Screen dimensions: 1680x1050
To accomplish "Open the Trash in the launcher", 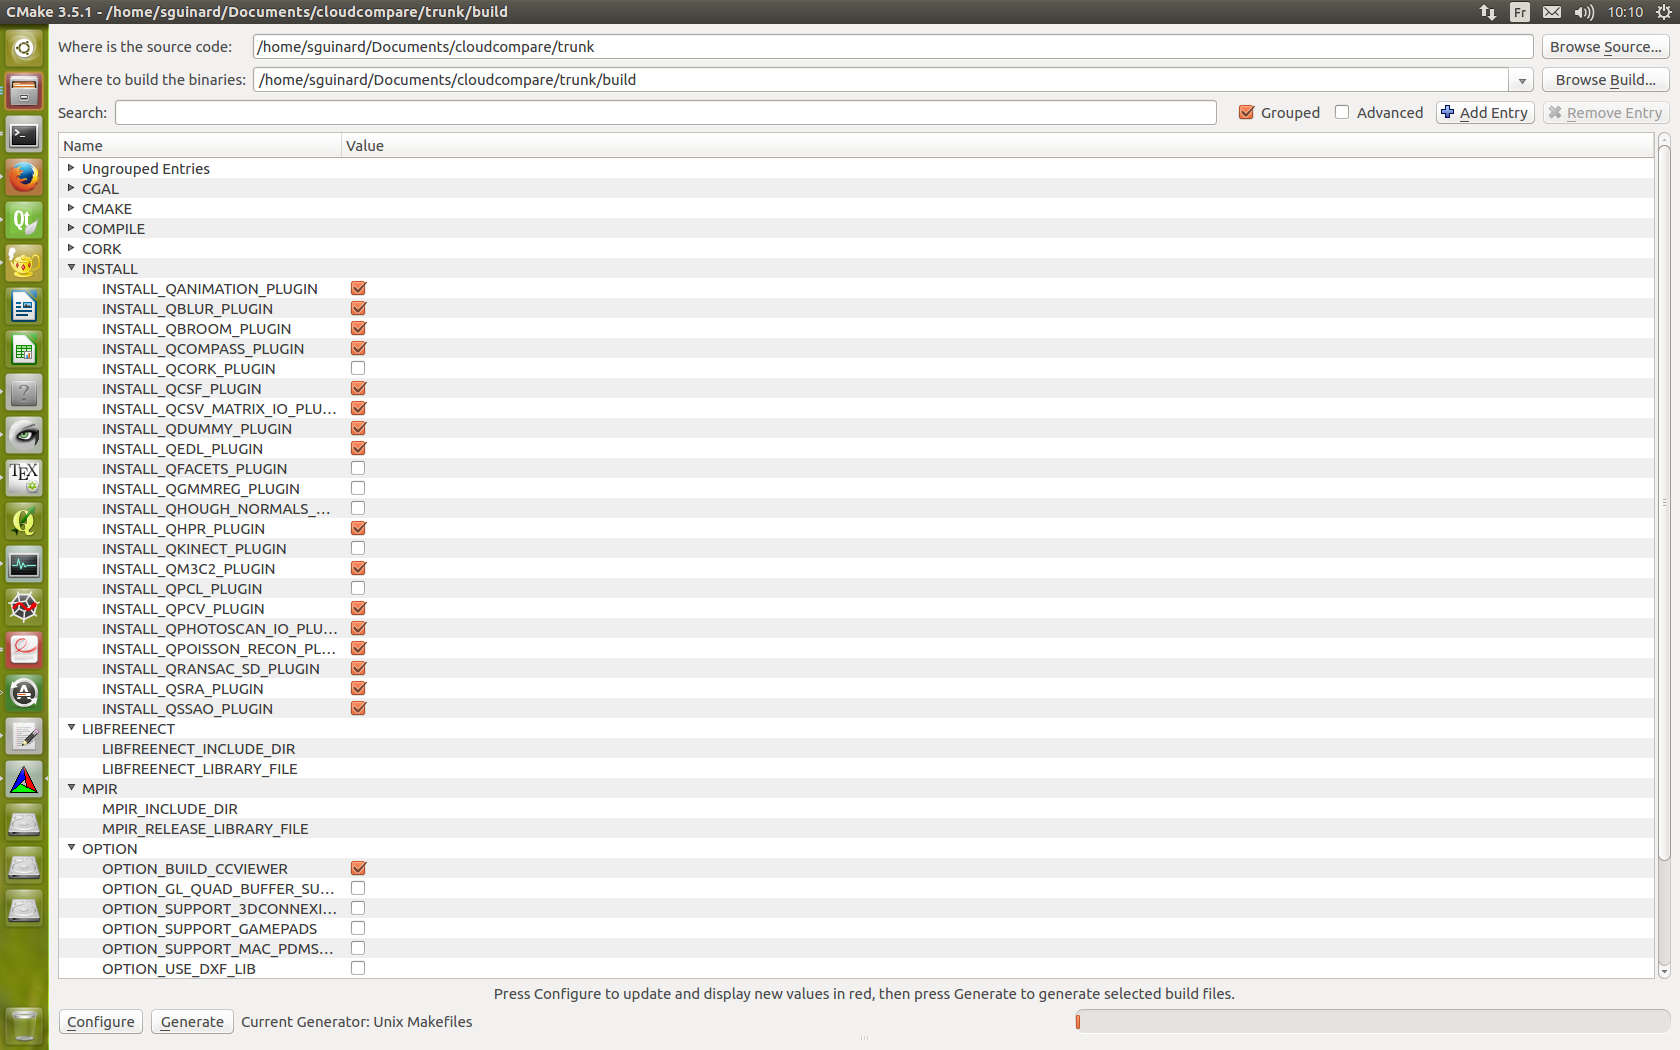I will (24, 1023).
